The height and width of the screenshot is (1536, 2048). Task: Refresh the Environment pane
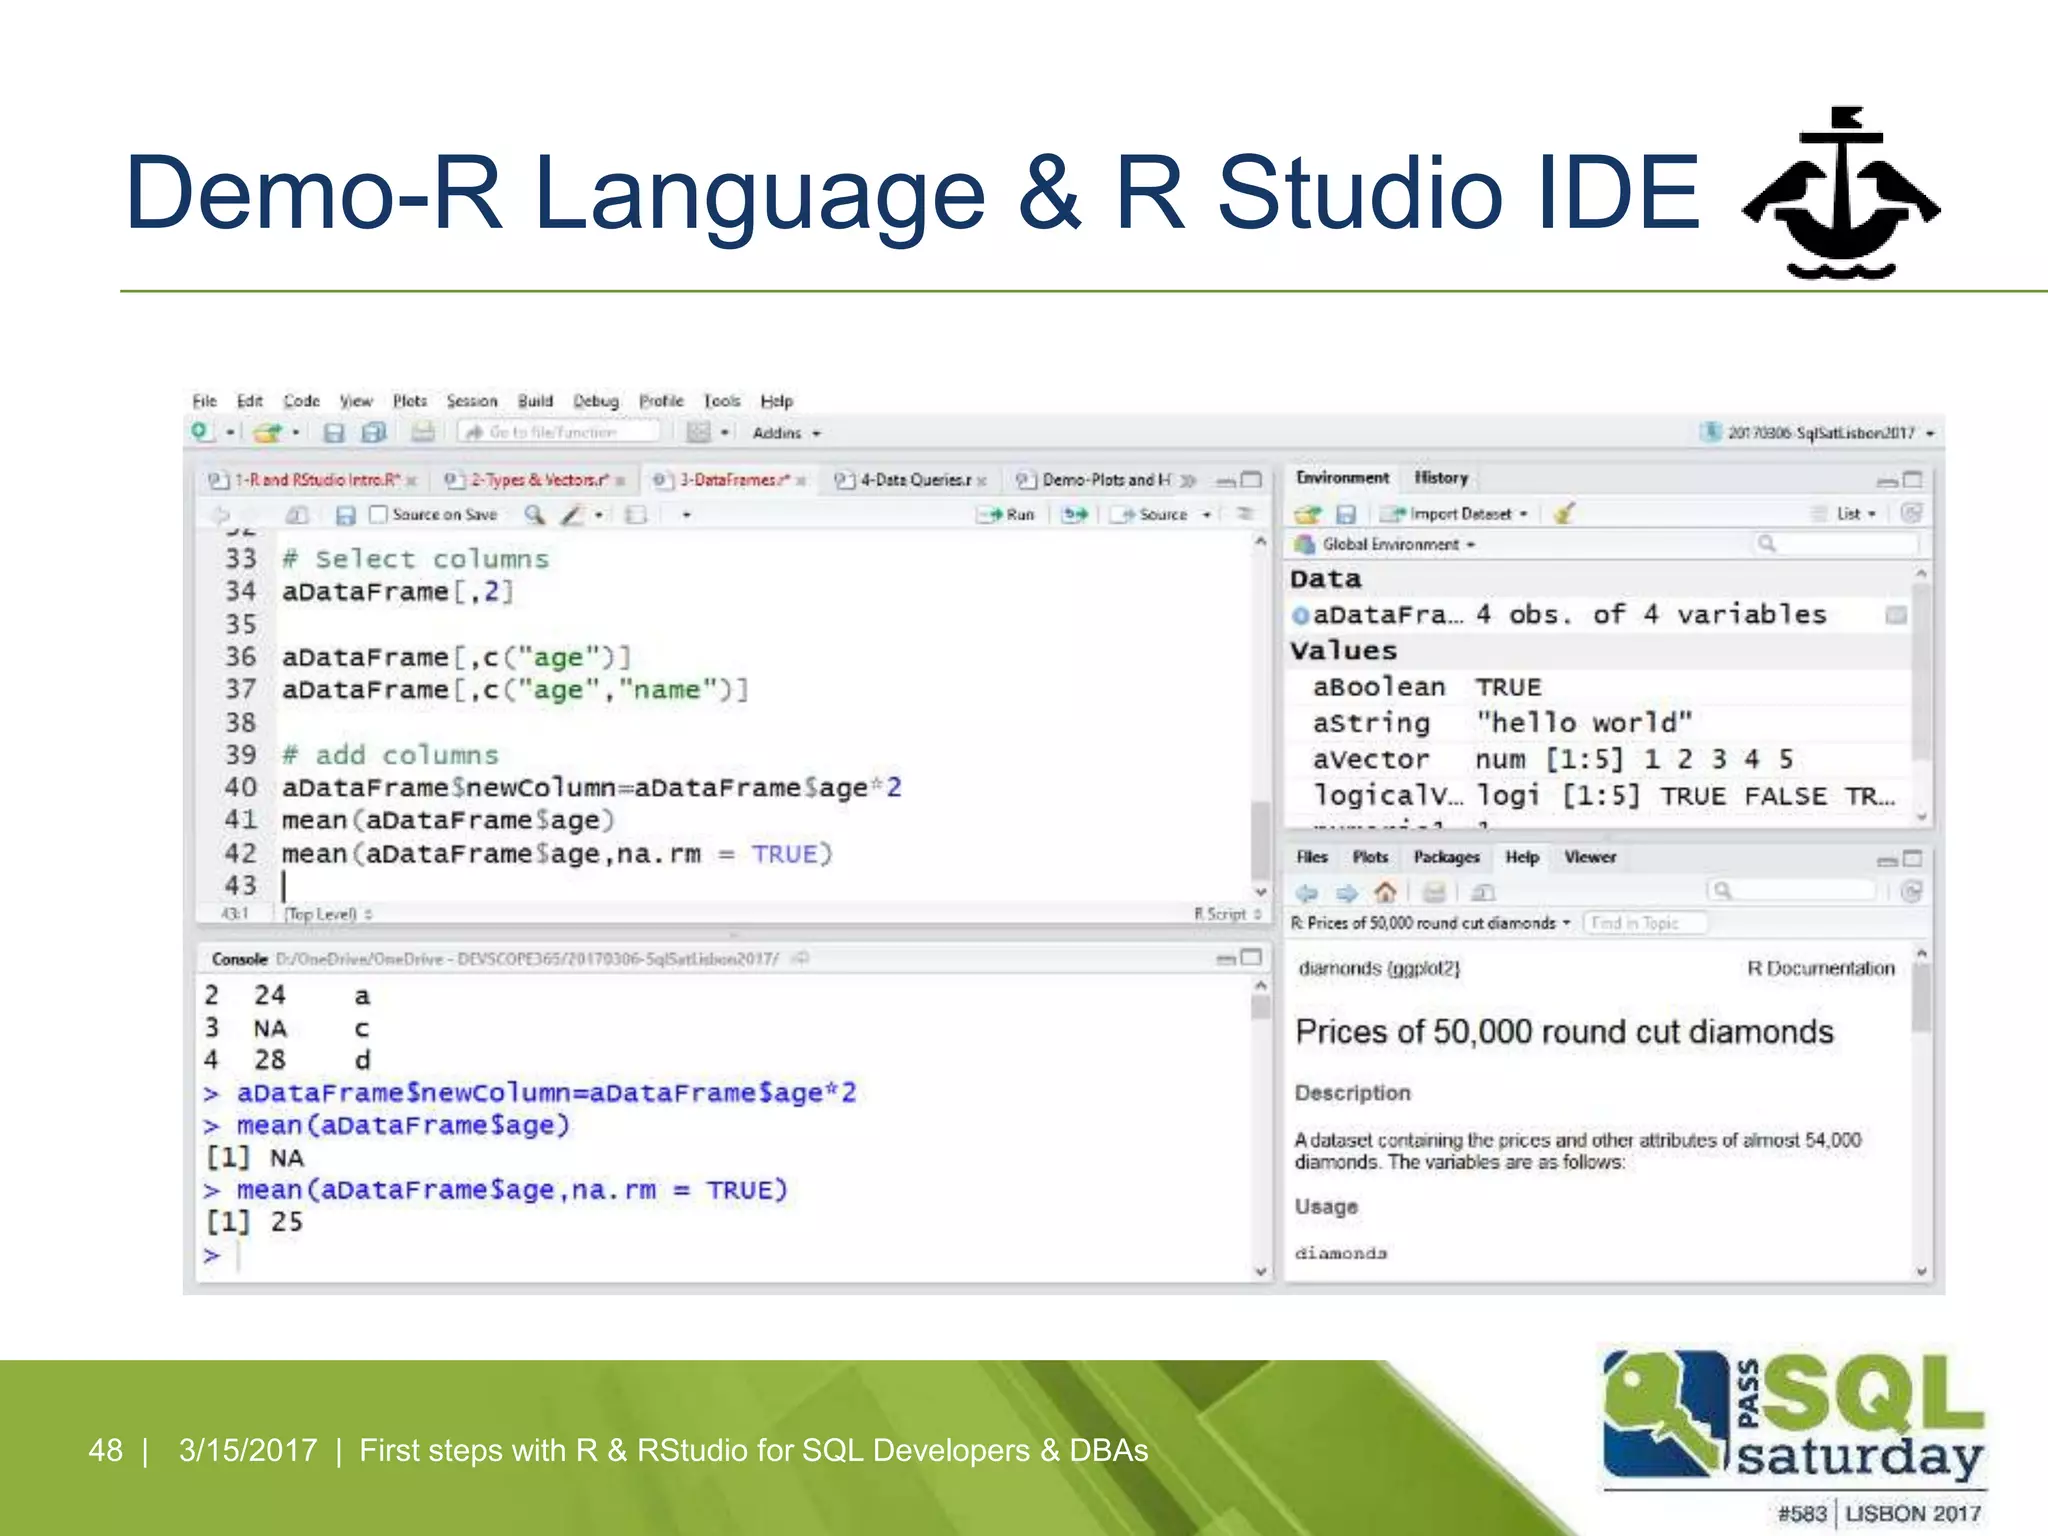[1911, 513]
